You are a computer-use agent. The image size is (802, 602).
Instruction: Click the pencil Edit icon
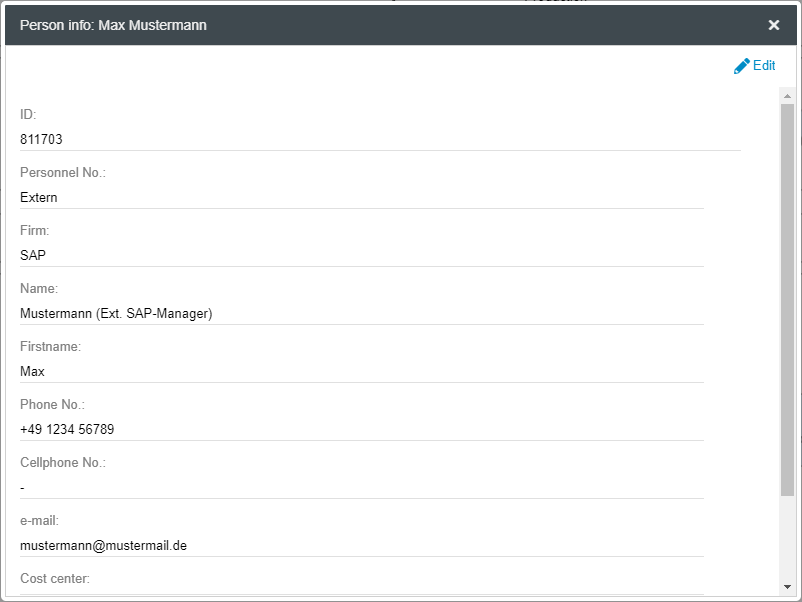coord(741,66)
